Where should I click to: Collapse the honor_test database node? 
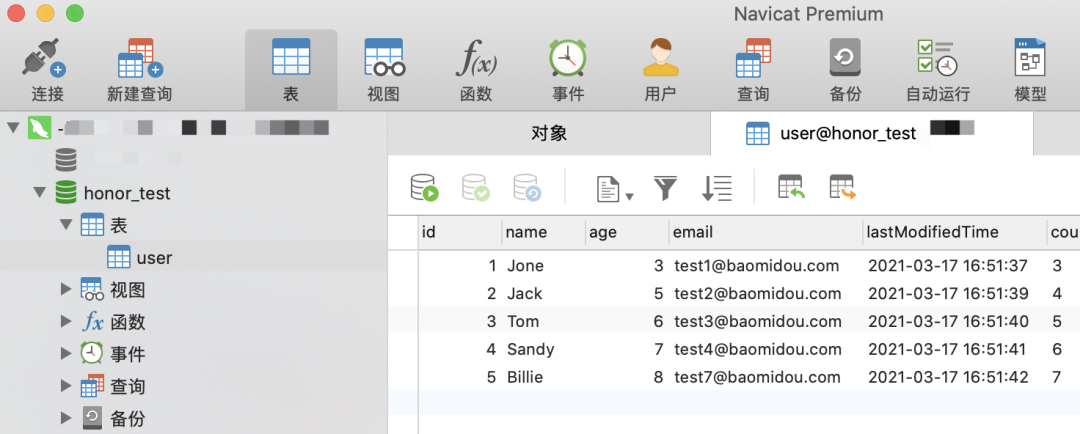40,193
